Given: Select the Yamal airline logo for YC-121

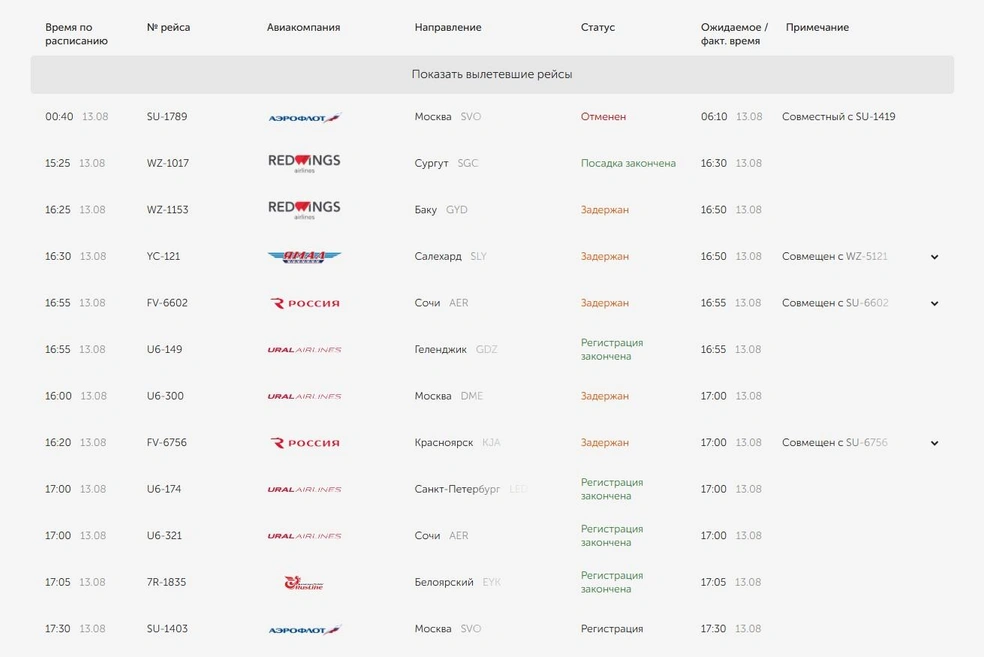Looking at the screenshot, I should (304, 256).
